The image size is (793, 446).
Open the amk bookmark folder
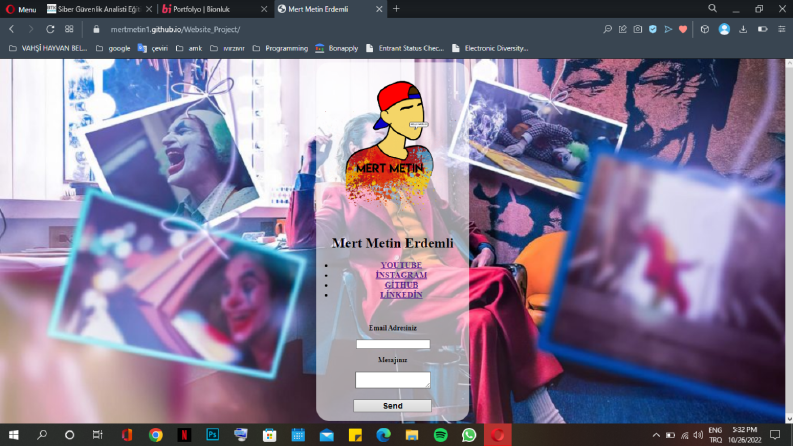pos(189,49)
